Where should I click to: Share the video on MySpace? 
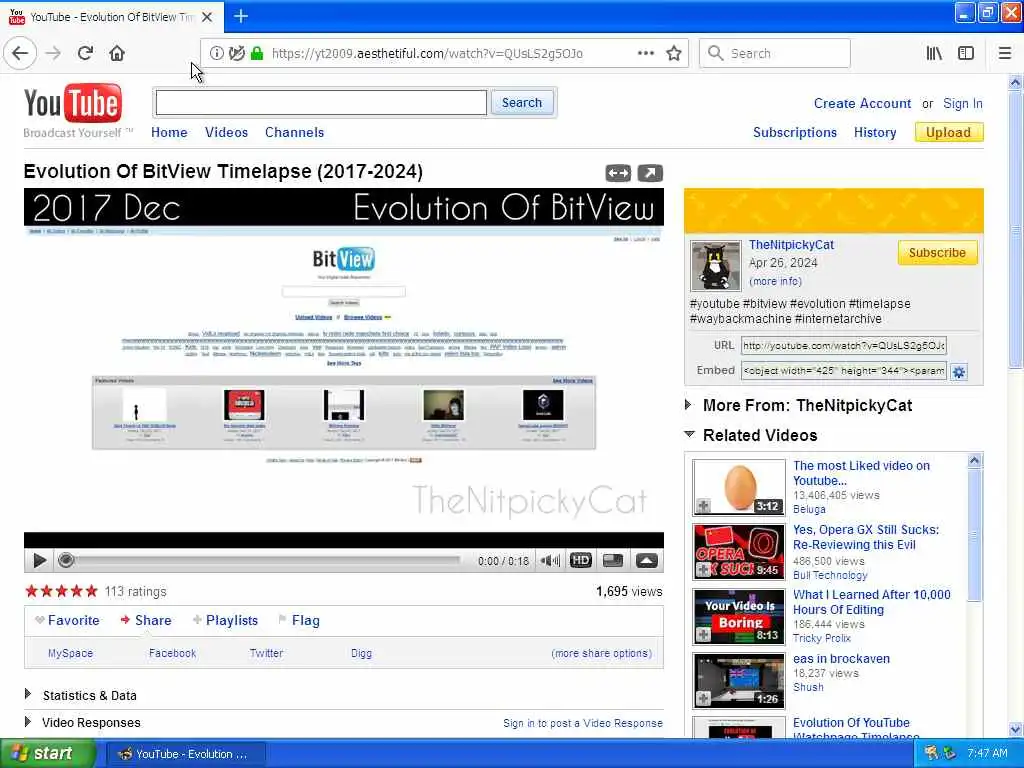(71, 653)
